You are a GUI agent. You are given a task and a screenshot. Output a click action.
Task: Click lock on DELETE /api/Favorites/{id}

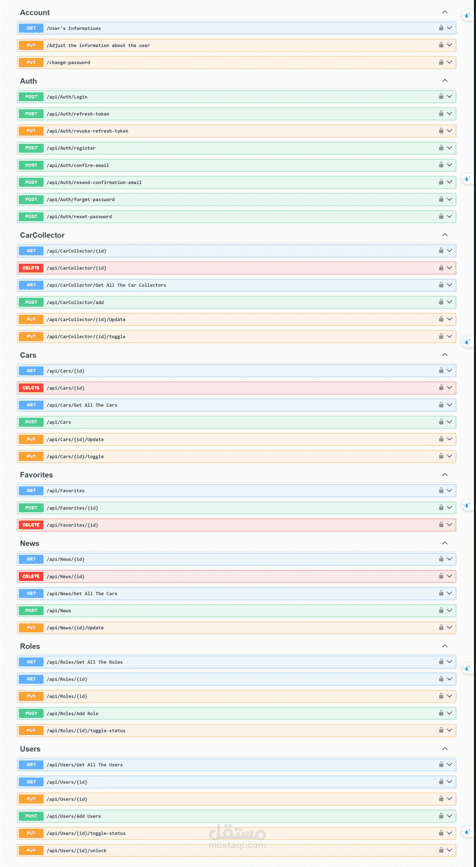pos(441,525)
